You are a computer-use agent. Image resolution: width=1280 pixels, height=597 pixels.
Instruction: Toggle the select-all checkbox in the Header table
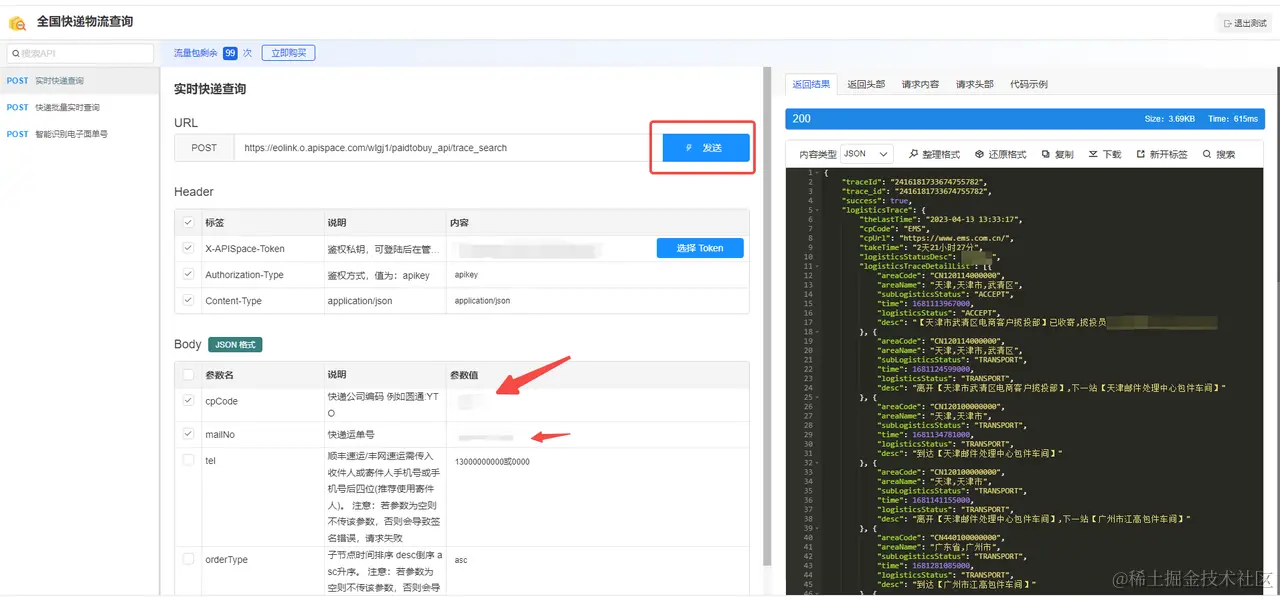click(189, 222)
